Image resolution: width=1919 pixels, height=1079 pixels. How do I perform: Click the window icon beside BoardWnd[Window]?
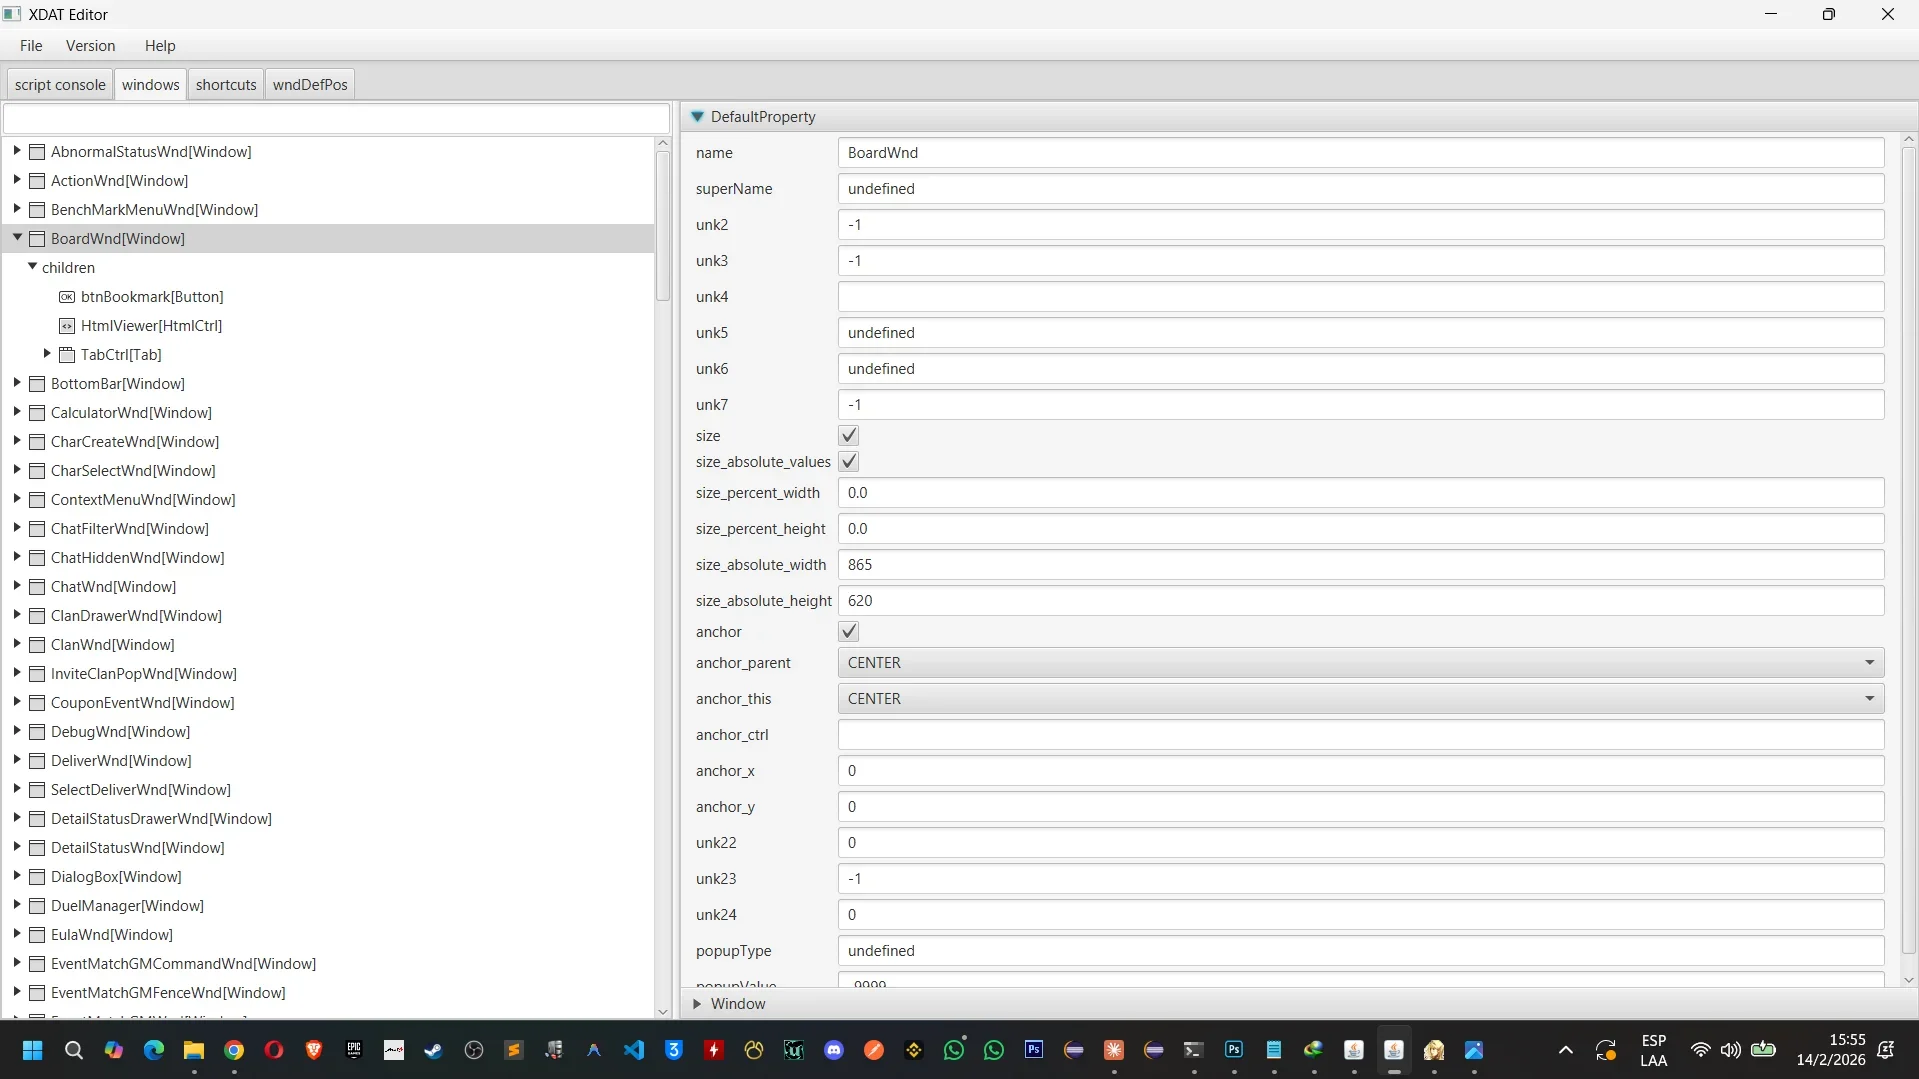(37, 239)
